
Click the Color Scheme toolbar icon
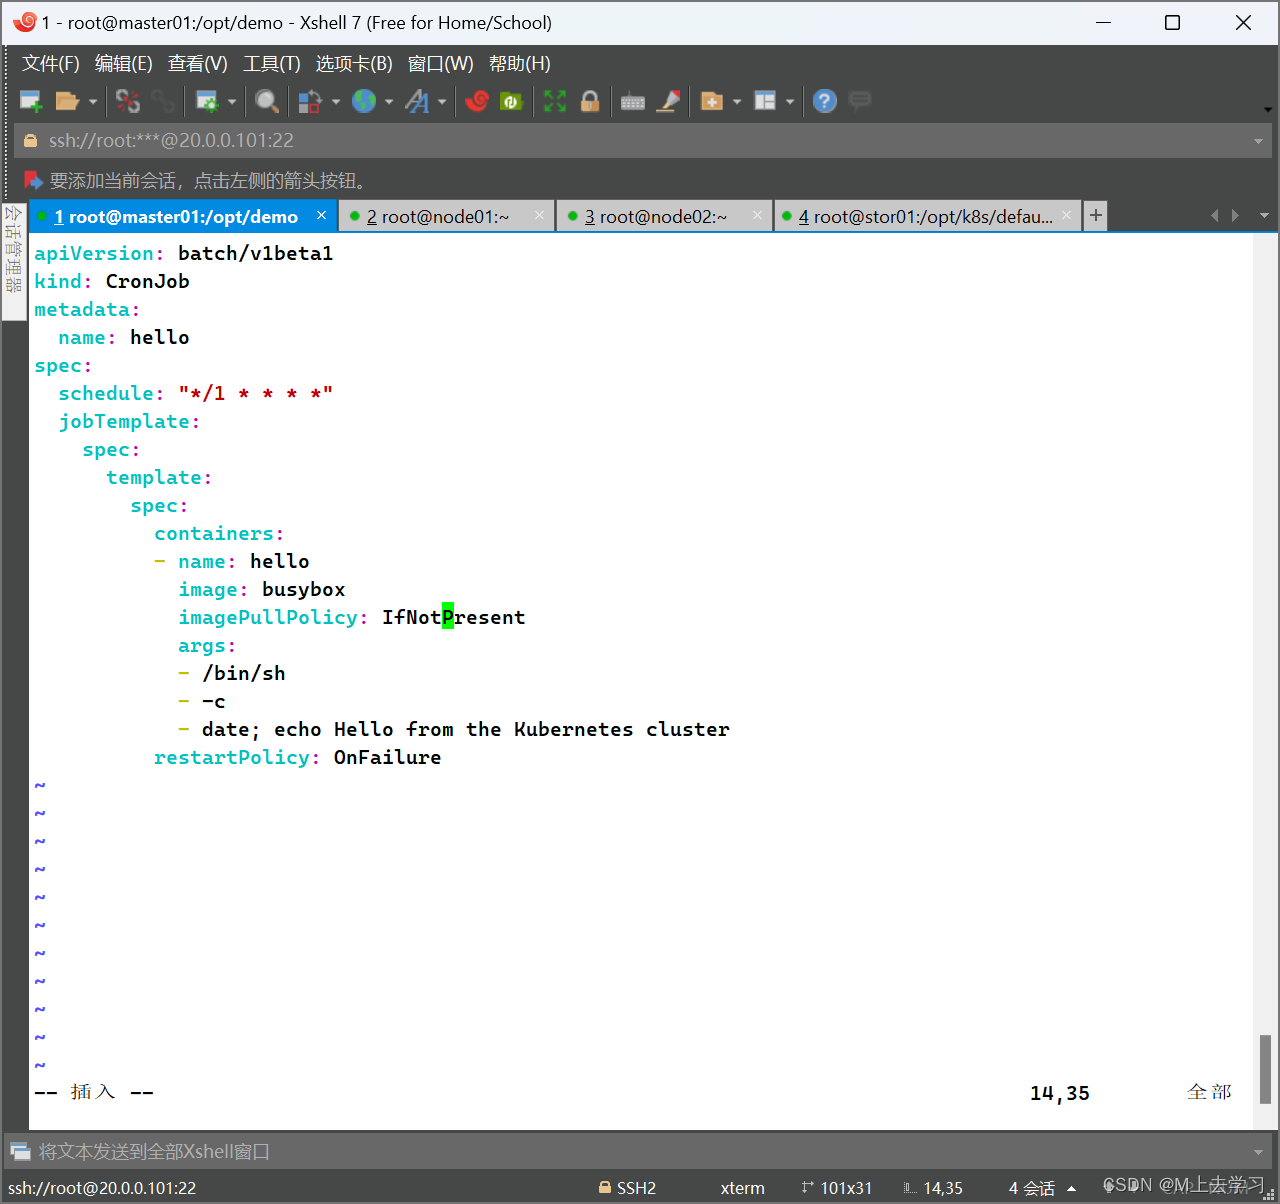[x=310, y=101]
